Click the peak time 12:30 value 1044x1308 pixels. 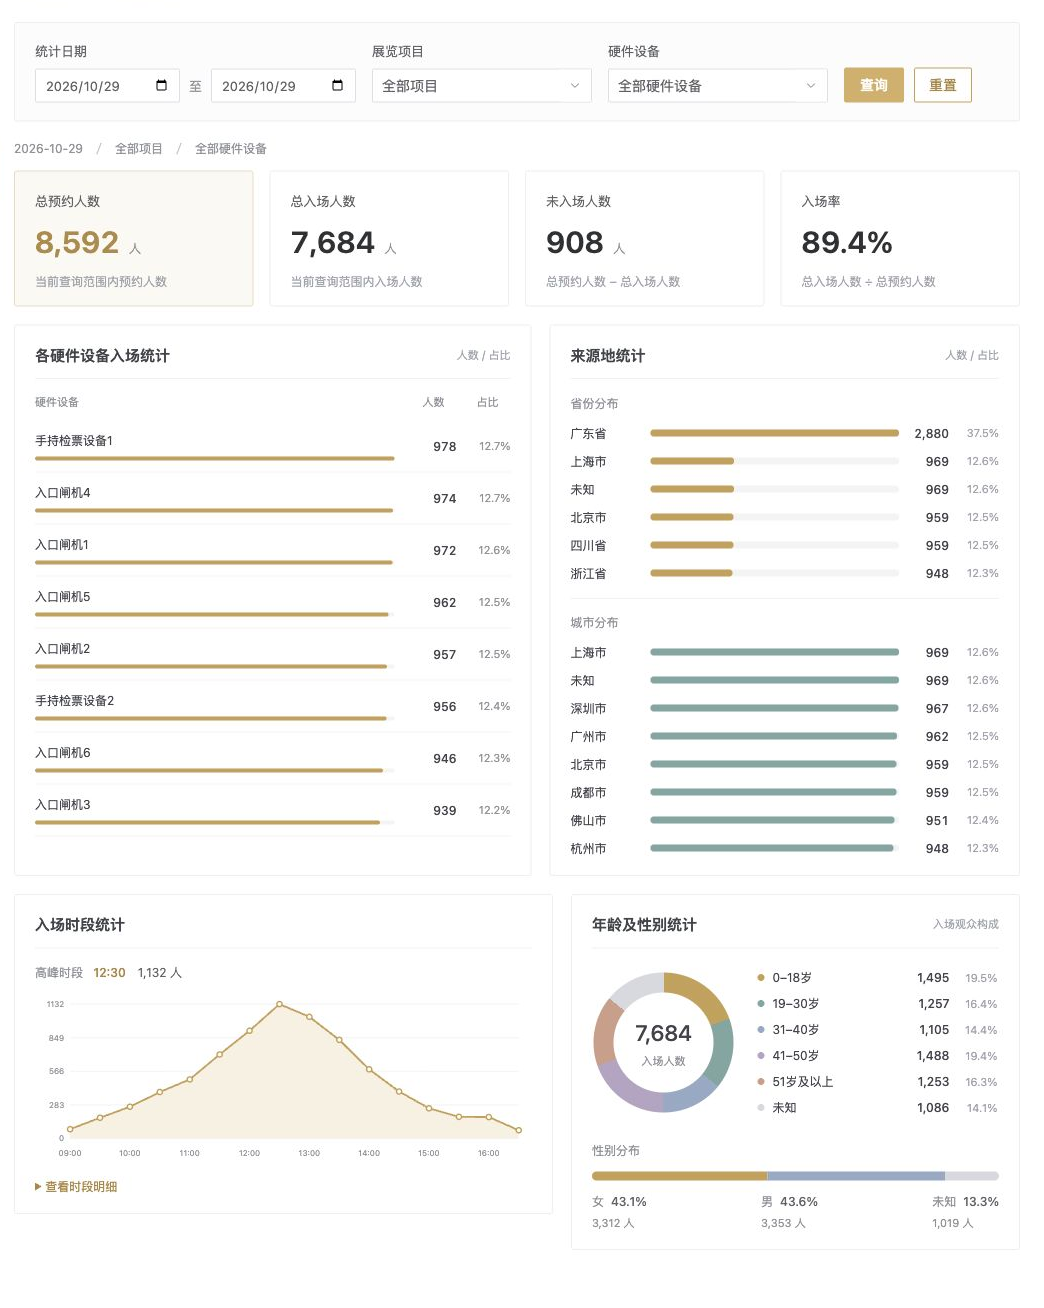[109, 973]
